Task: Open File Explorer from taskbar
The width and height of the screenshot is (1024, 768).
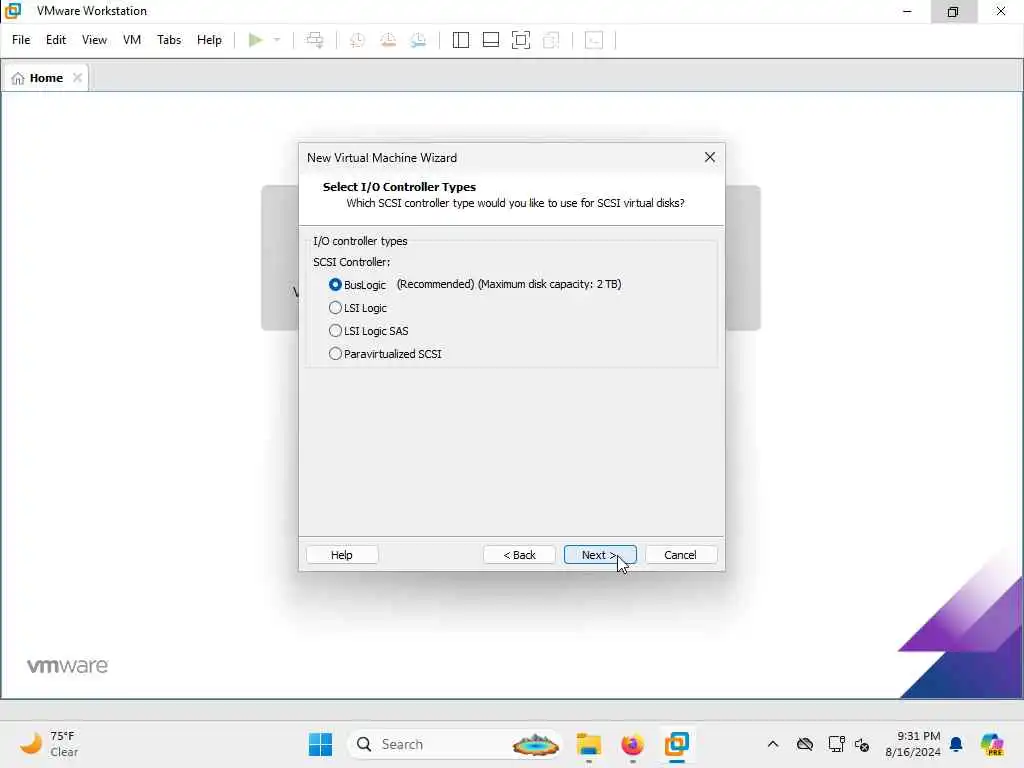Action: click(588, 744)
